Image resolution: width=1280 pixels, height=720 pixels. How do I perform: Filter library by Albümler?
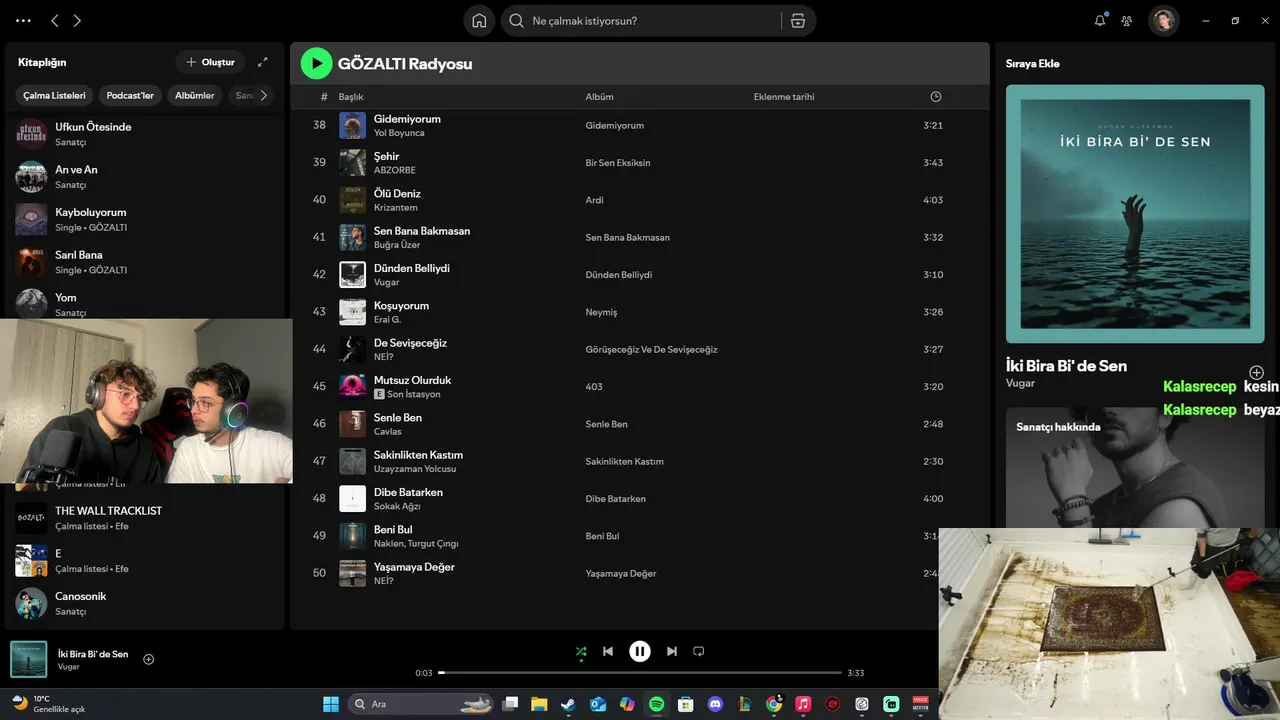click(x=195, y=96)
